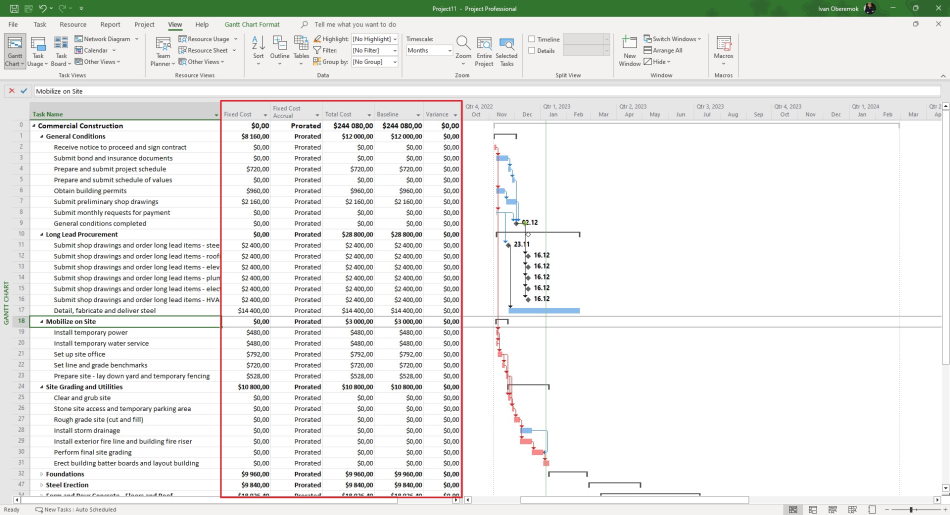Click the Undo arrow icon

[x=43, y=8]
